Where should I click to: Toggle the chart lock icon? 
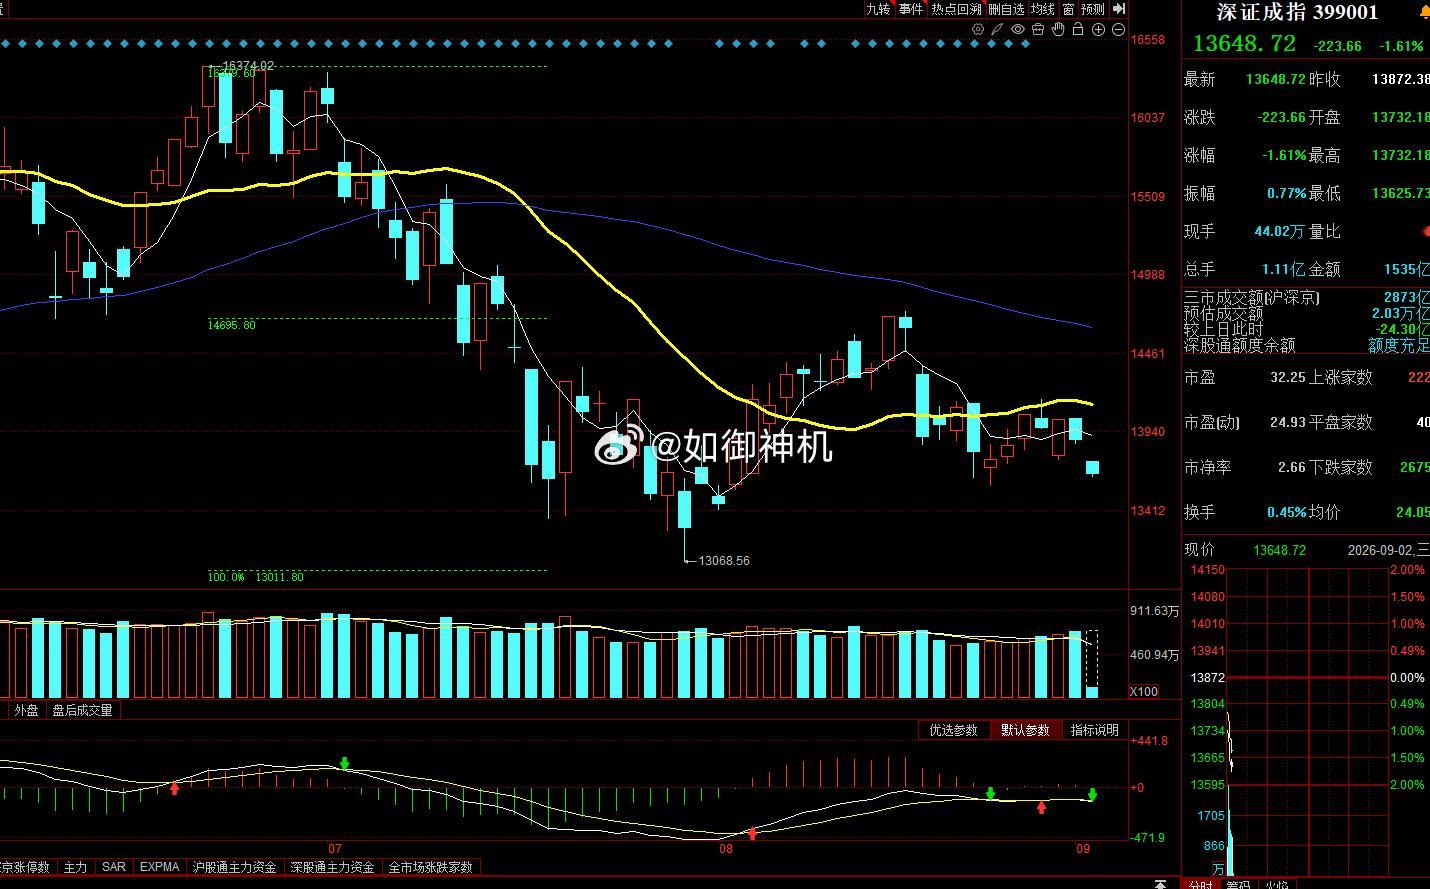pos(1078,29)
